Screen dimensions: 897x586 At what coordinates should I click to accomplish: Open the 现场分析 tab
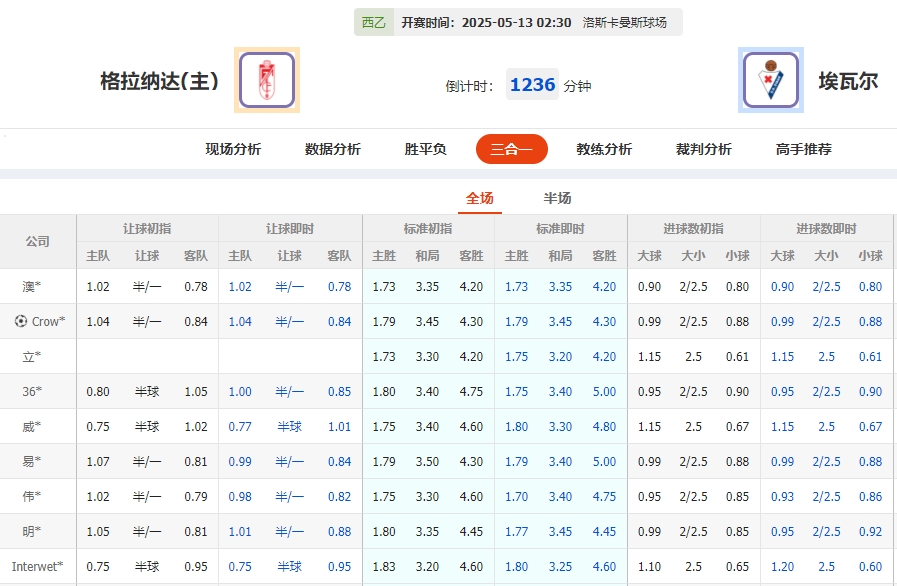click(232, 147)
